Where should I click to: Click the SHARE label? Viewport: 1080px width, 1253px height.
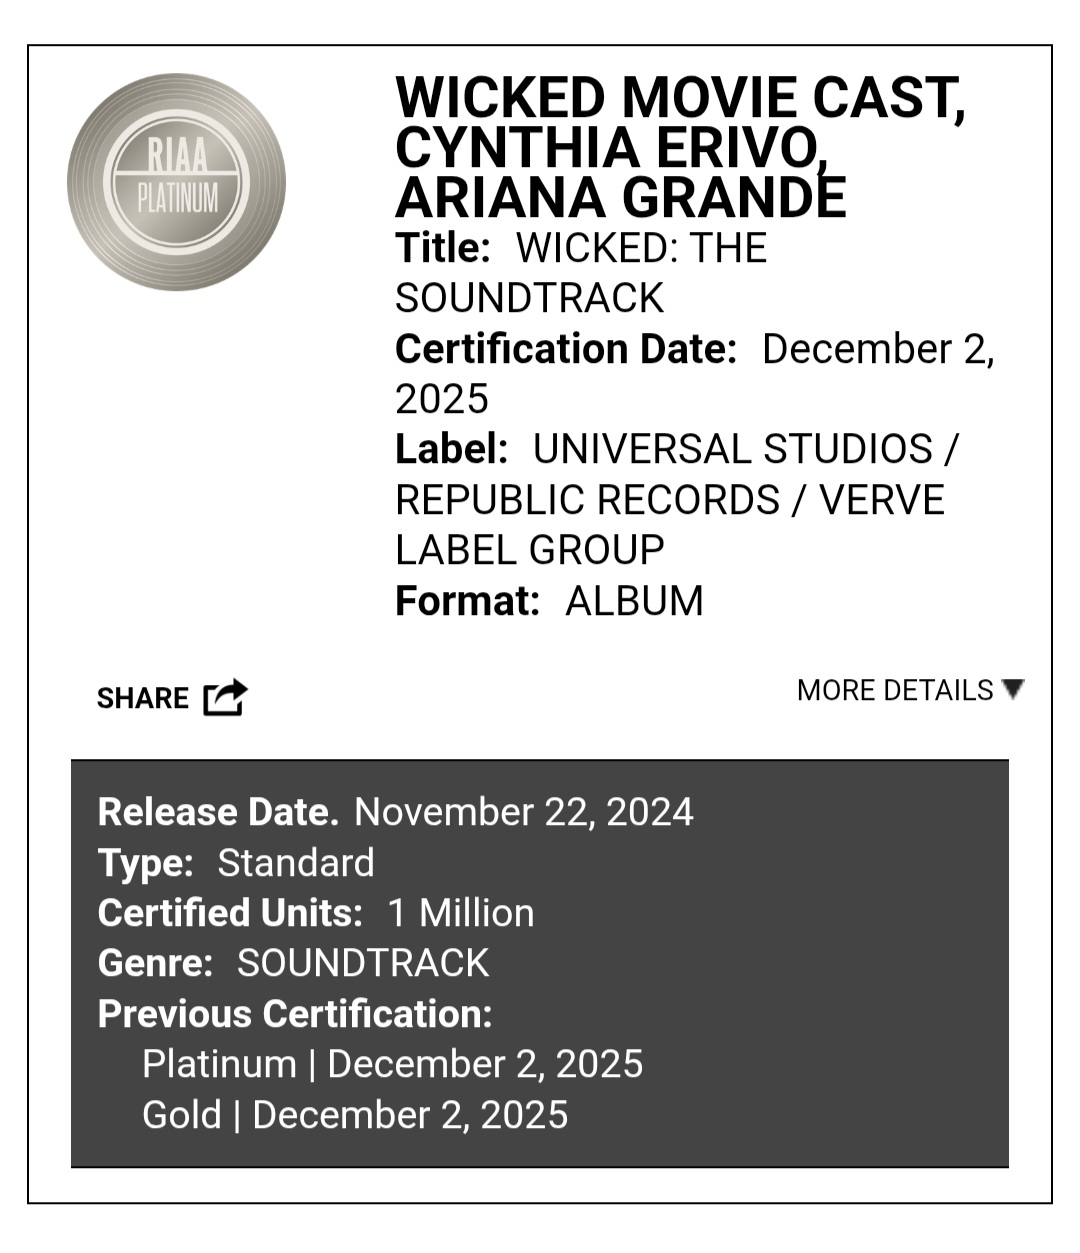[142, 698]
